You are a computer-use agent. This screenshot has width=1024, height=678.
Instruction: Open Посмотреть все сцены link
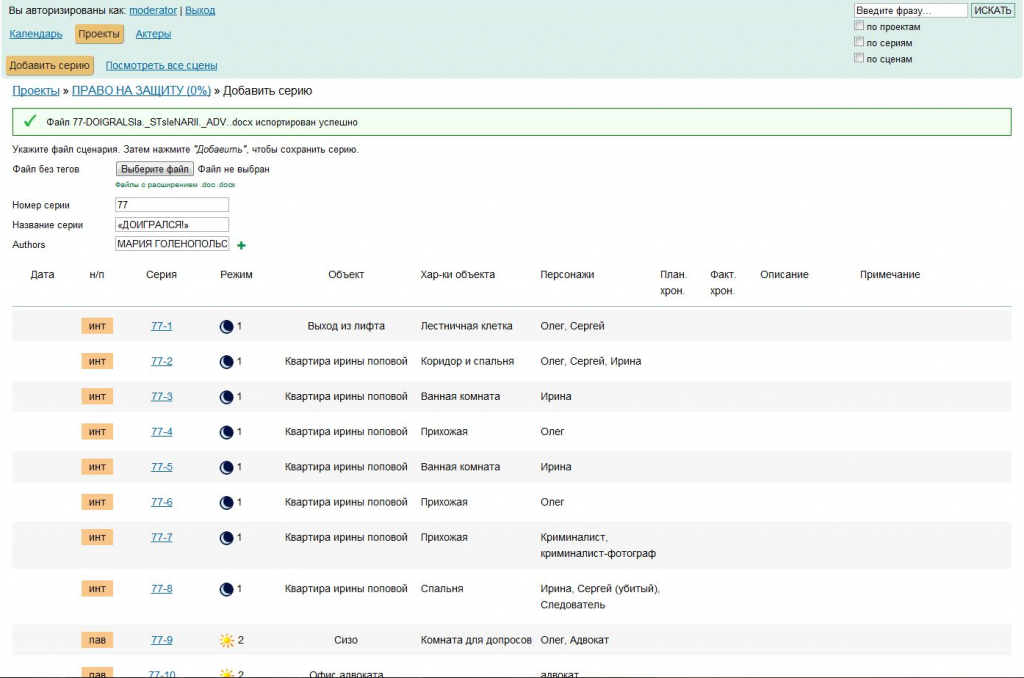tap(161, 65)
